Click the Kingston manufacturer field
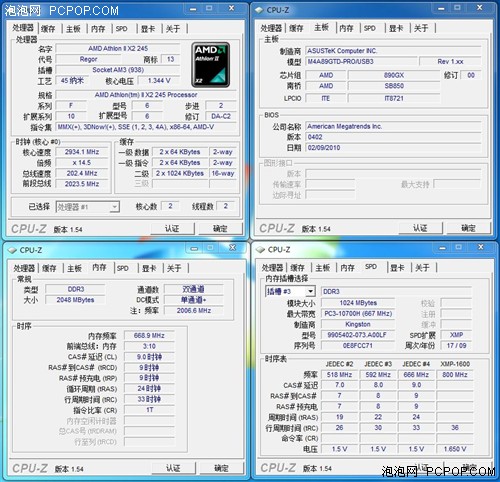 pos(358,324)
